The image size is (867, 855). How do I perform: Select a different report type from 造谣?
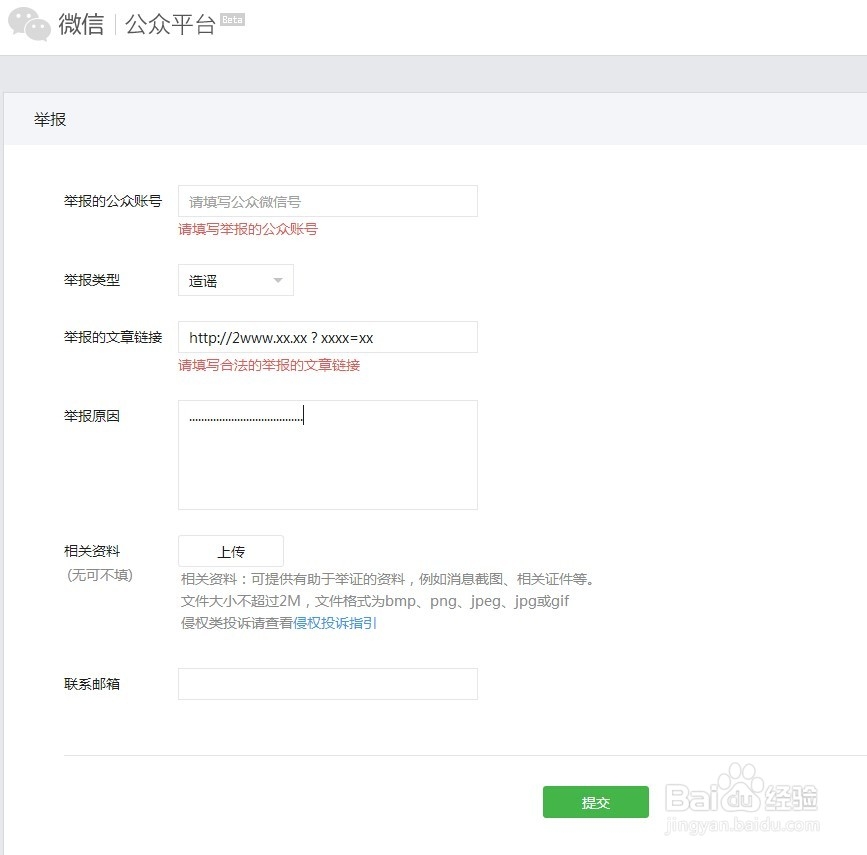(235, 280)
